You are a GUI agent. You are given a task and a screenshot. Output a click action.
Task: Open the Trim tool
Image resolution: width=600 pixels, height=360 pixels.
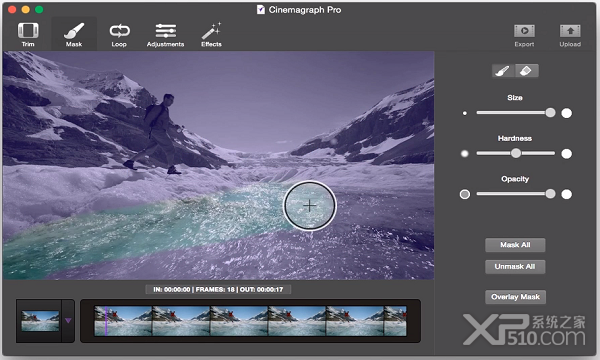[28, 34]
